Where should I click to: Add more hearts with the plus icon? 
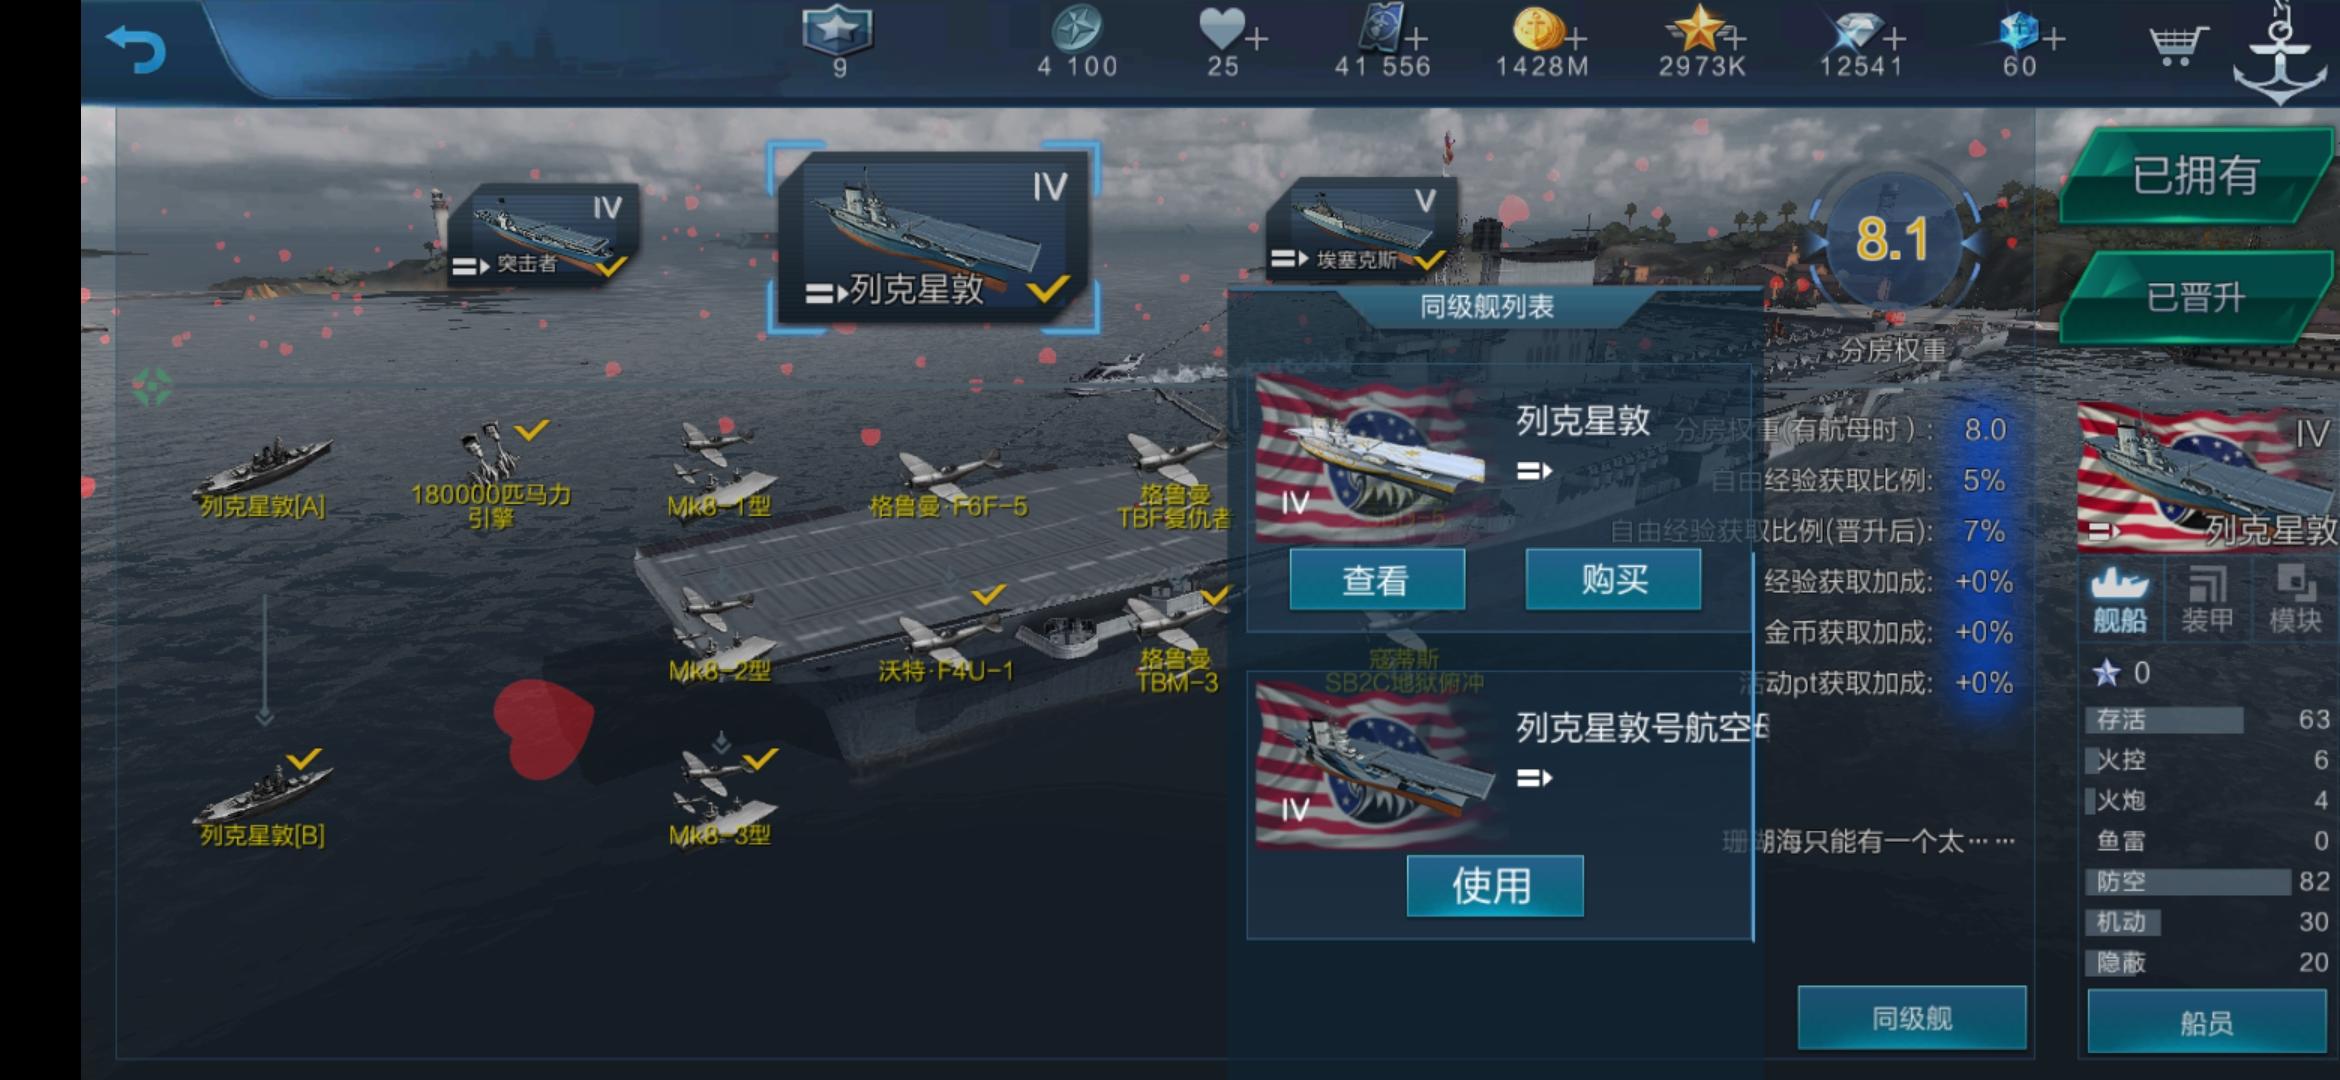(x=1256, y=40)
